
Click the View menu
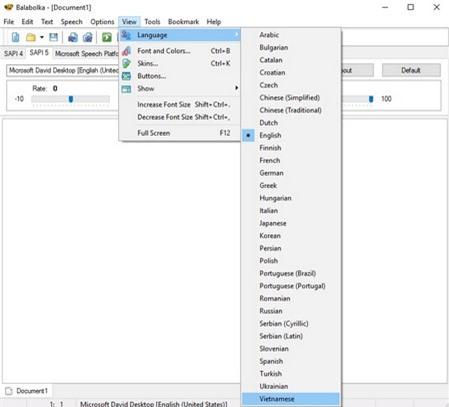129,22
